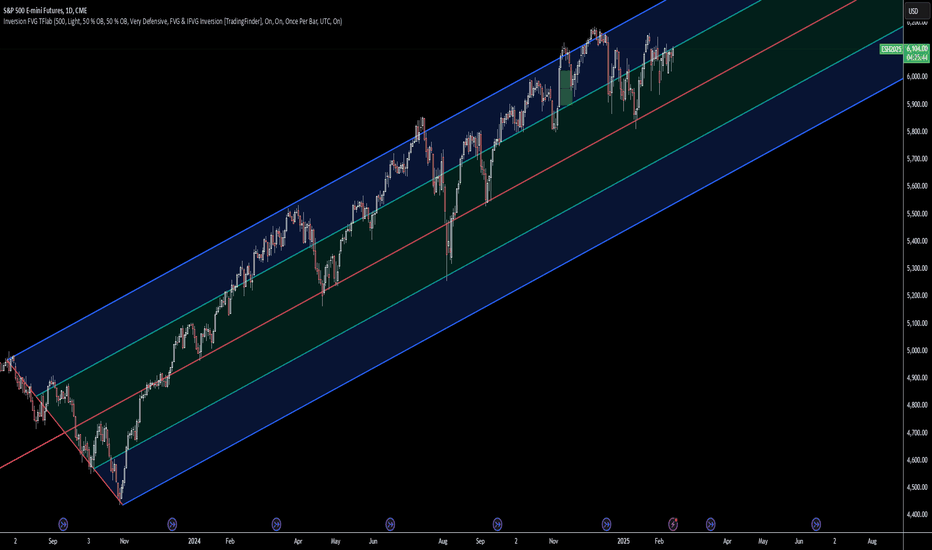Click the 5,300.00 price axis label
The width and height of the screenshot is (932, 550).
pyautogui.click(x=917, y=268)
